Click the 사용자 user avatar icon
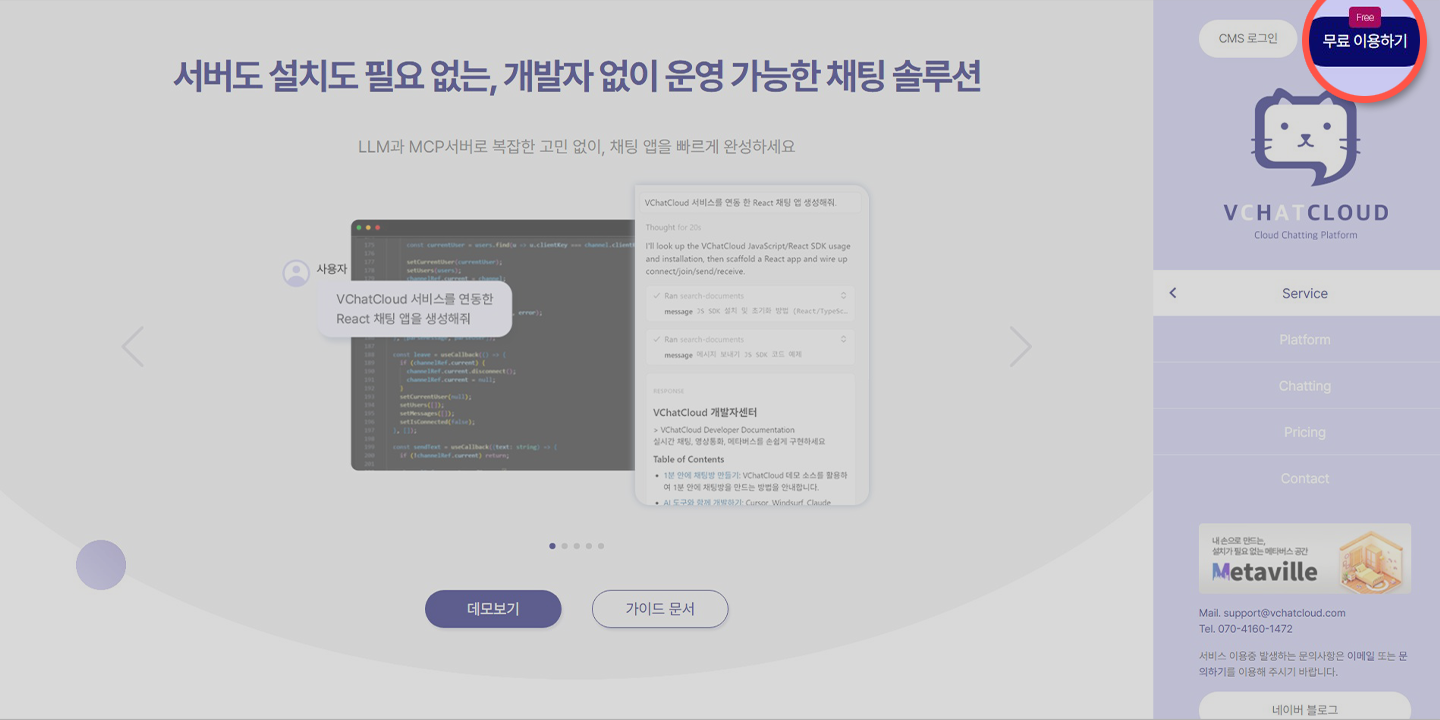Viewport: 1440px width, 720px height. (296, 271)
